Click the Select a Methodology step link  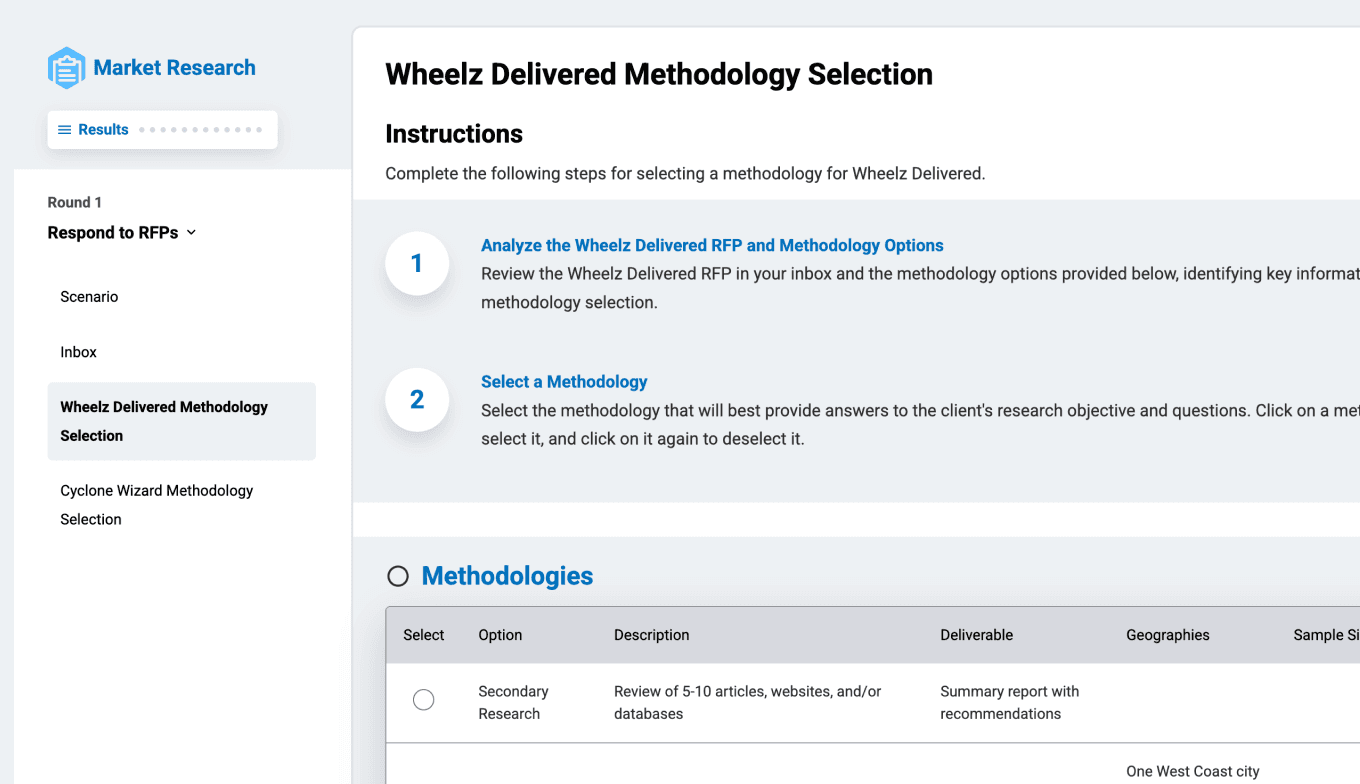[564, 382]
